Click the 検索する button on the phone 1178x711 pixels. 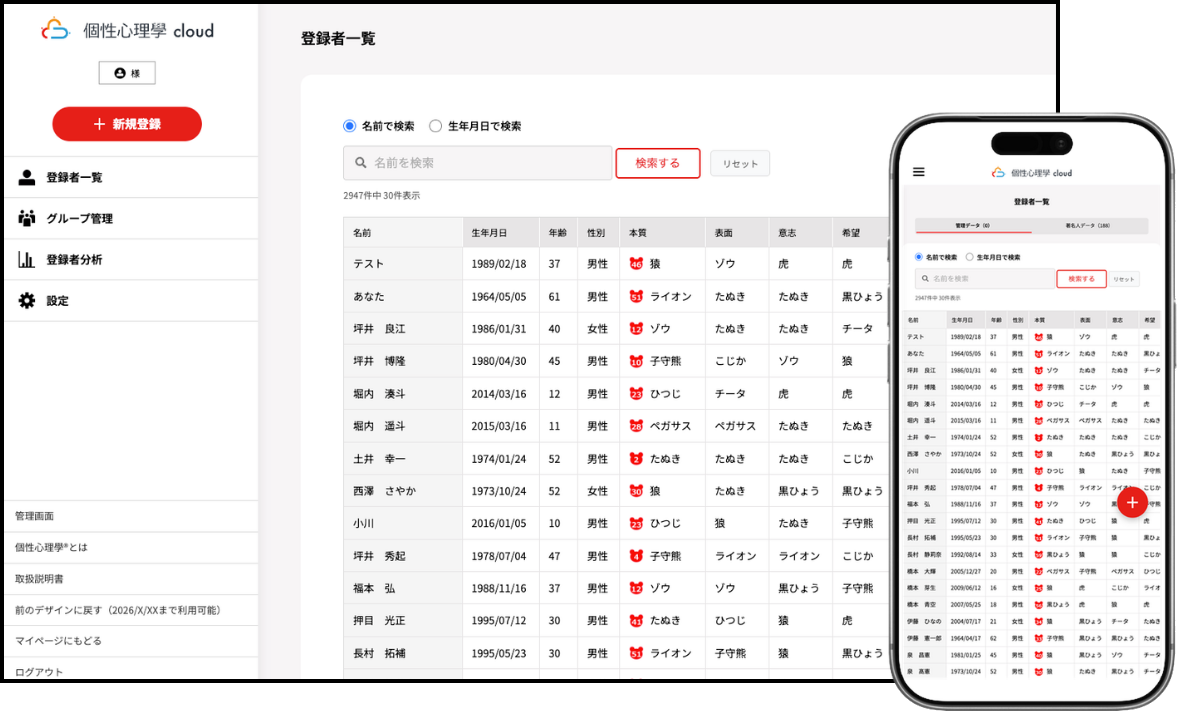pos(1081,279)
